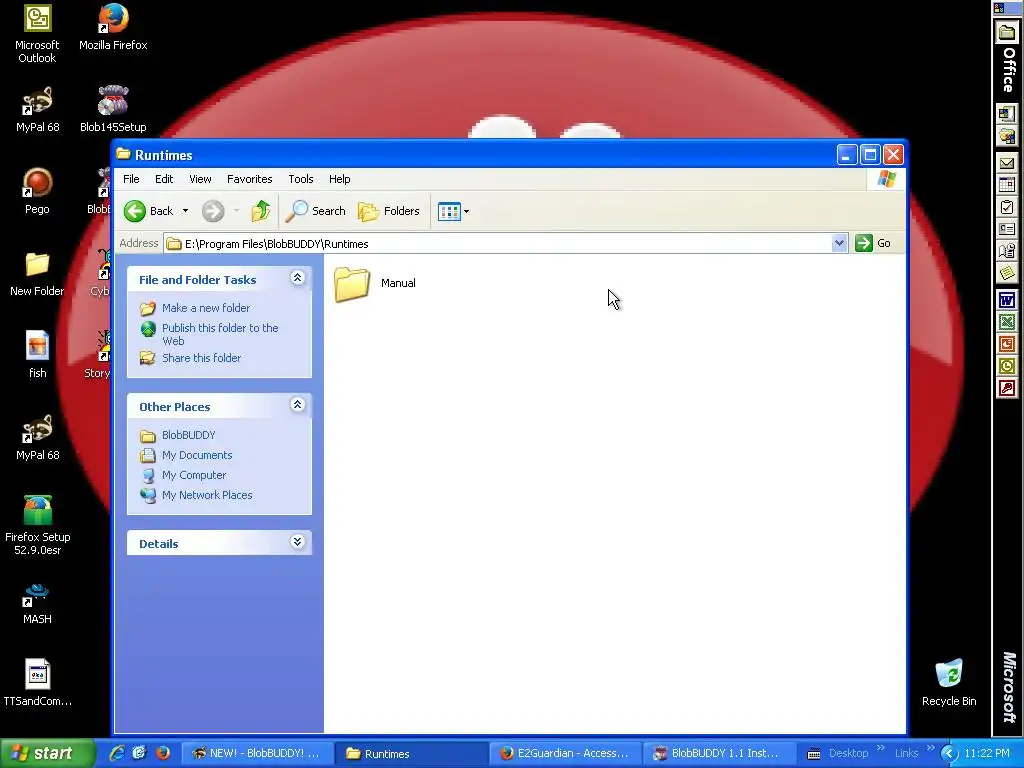
Task: Select New Folder on desktop
Action: 37,274
